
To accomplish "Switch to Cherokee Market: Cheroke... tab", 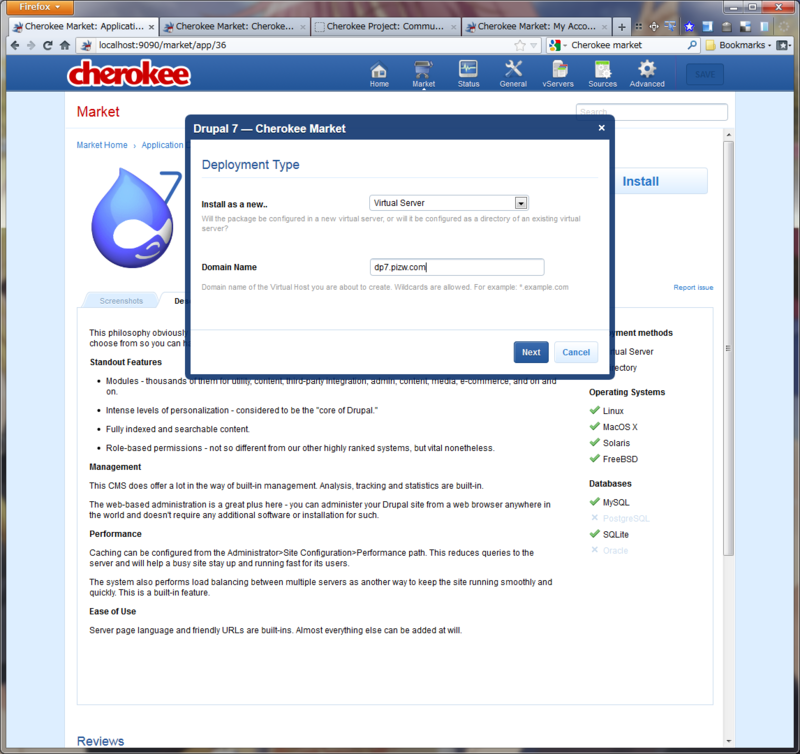I will click(x=235, y=27).
